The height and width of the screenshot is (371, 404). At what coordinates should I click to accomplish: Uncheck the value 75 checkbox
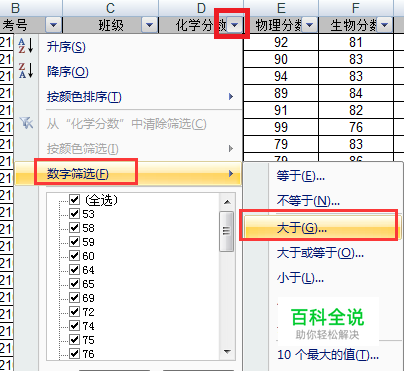75,339
